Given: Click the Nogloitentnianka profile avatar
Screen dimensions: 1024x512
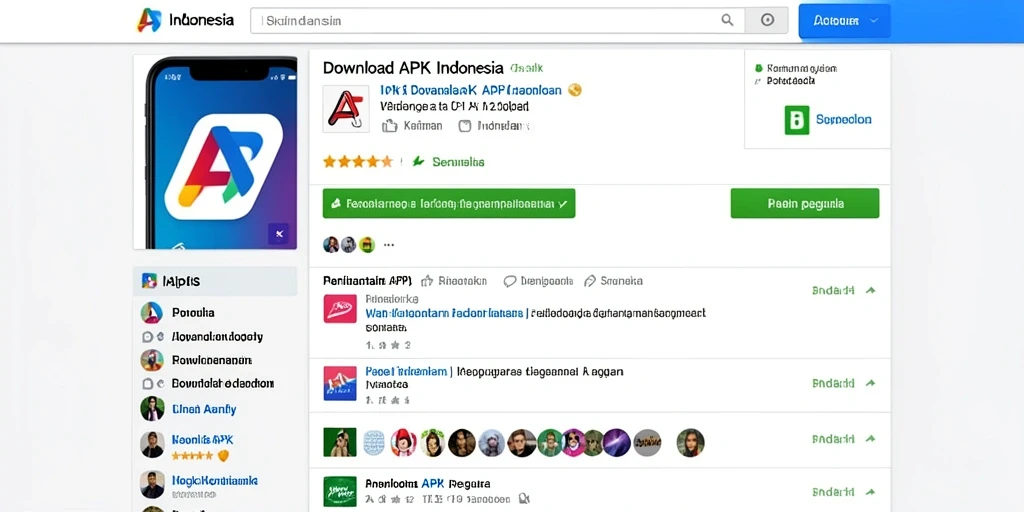Looking at the screenshot, I should click(x=152, y=485).
